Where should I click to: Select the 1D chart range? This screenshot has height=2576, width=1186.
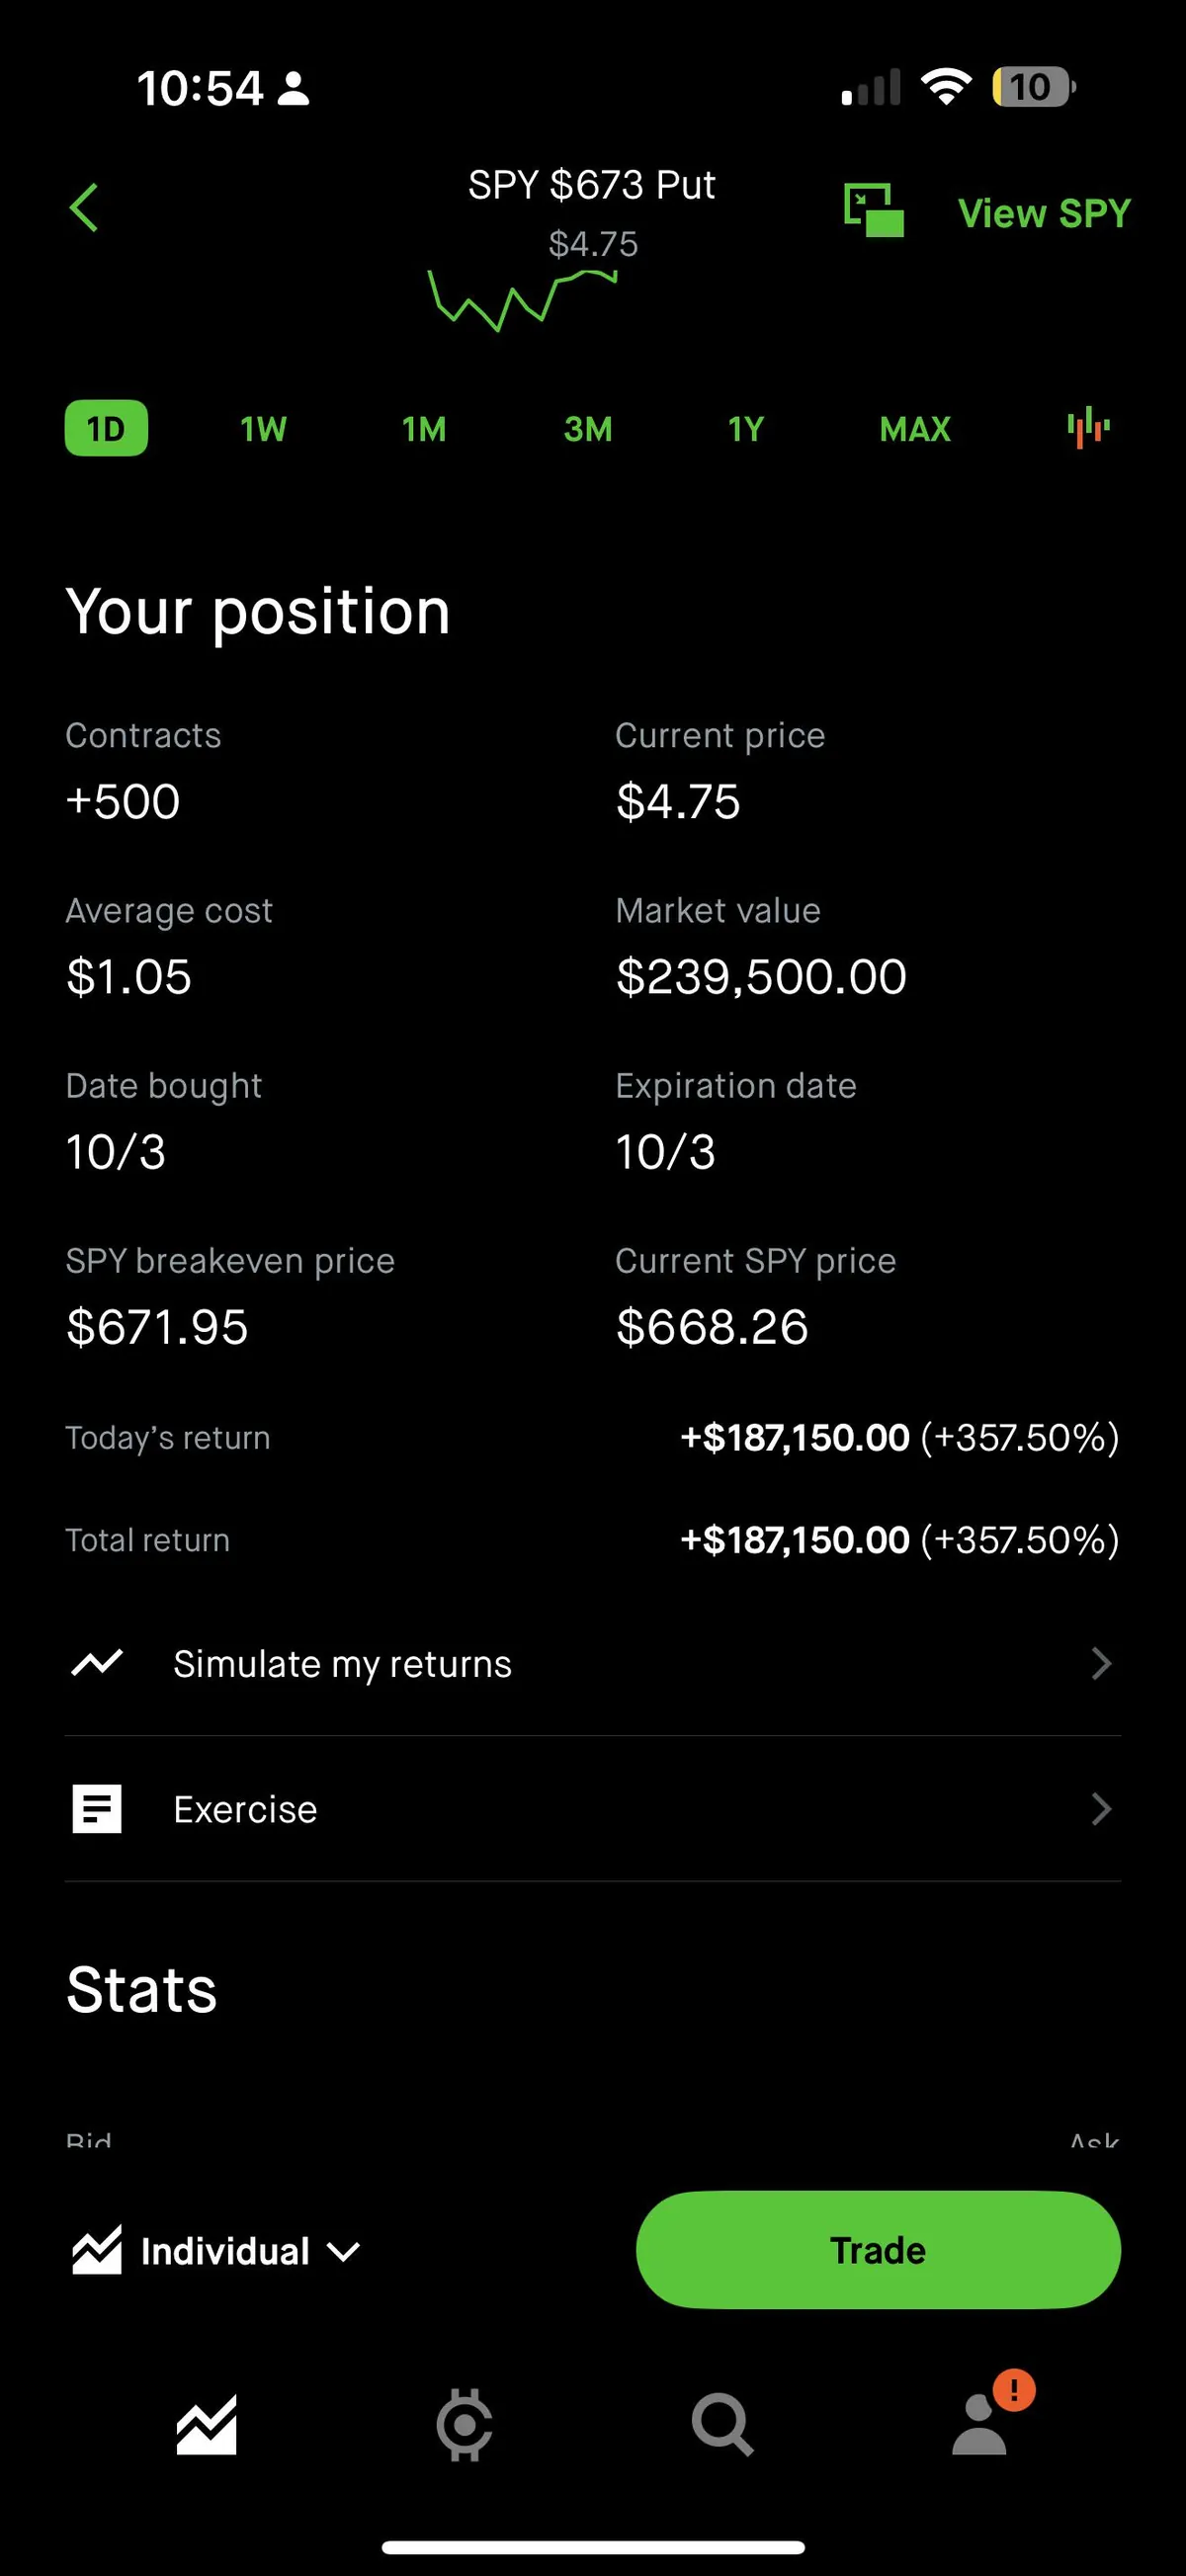106,429
